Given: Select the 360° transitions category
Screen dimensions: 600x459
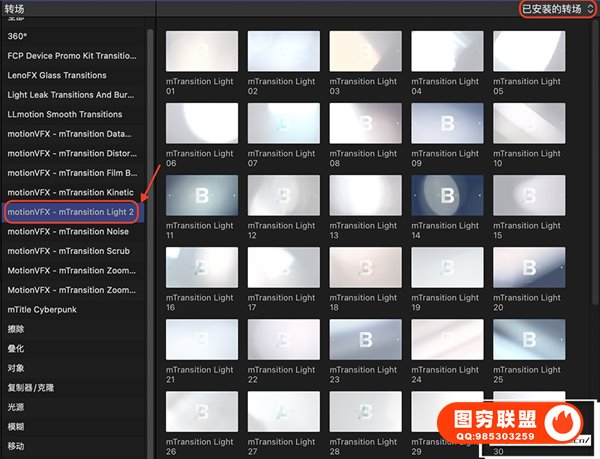Looking at the screenshot, I should click(20, 36).
